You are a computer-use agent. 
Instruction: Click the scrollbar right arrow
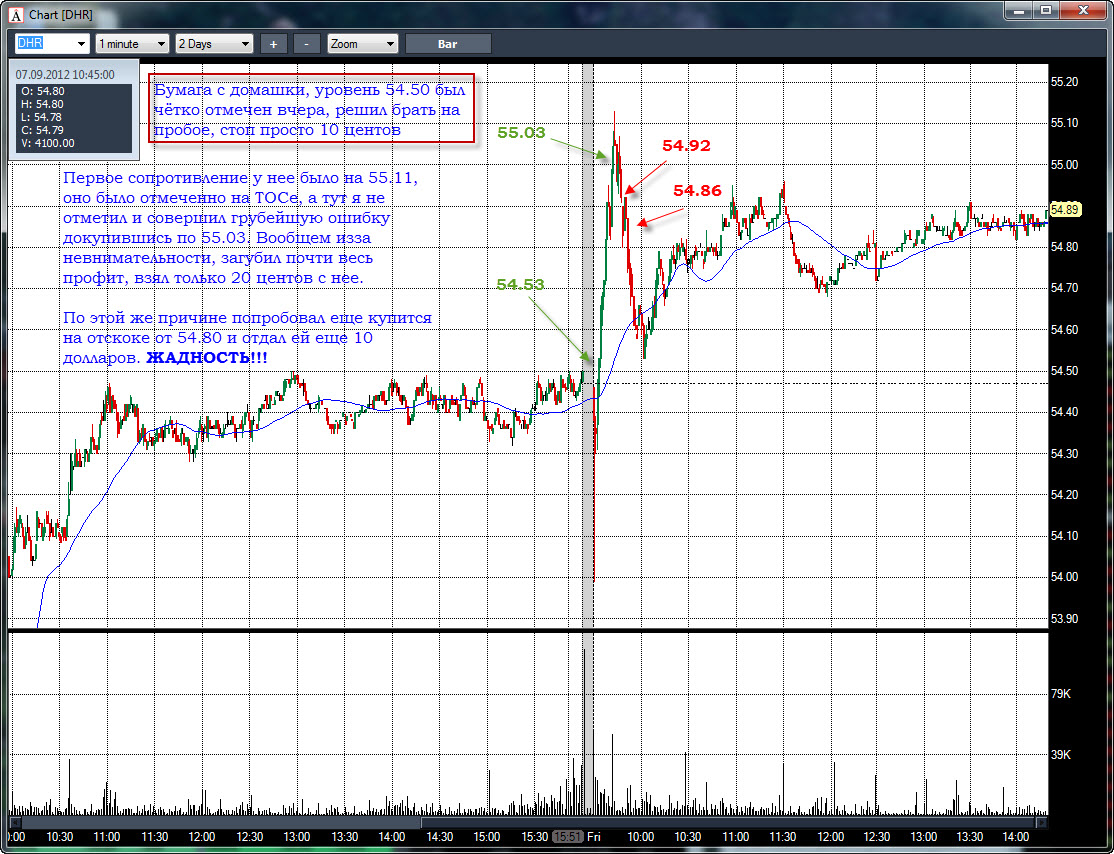click(x=1042, y=823)
